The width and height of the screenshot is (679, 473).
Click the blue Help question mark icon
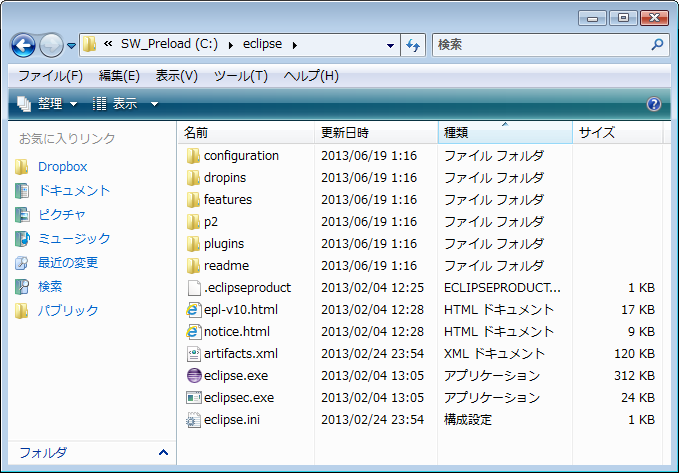(x=653, y=104)
